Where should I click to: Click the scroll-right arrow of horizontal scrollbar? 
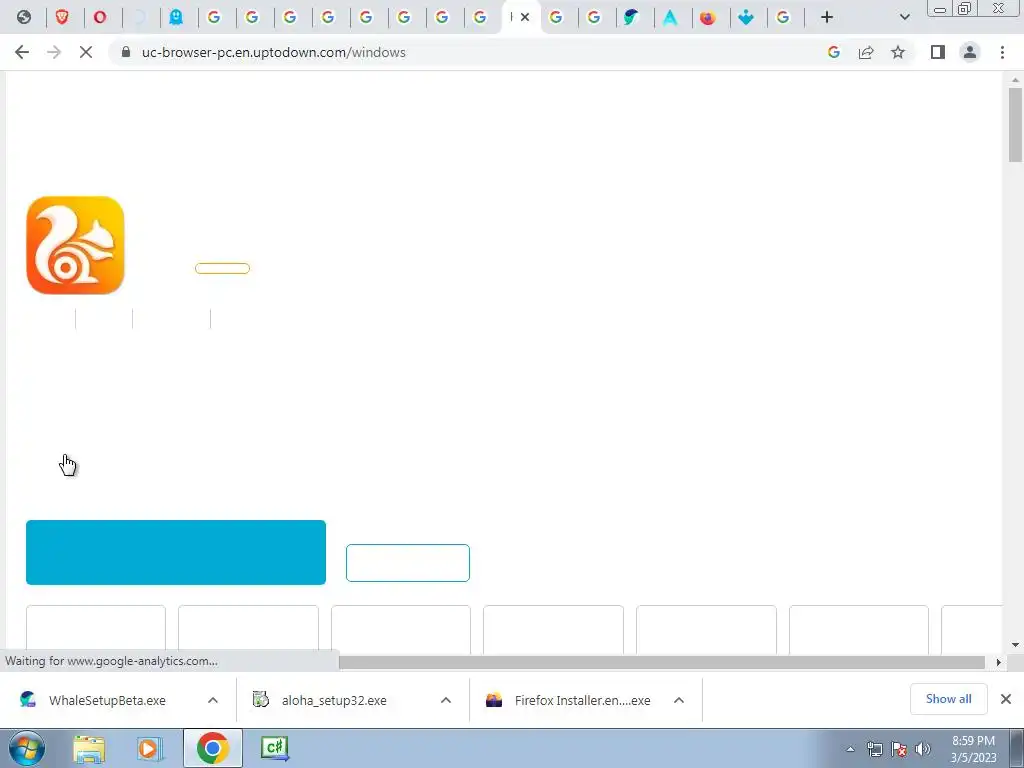click(998, 662)
